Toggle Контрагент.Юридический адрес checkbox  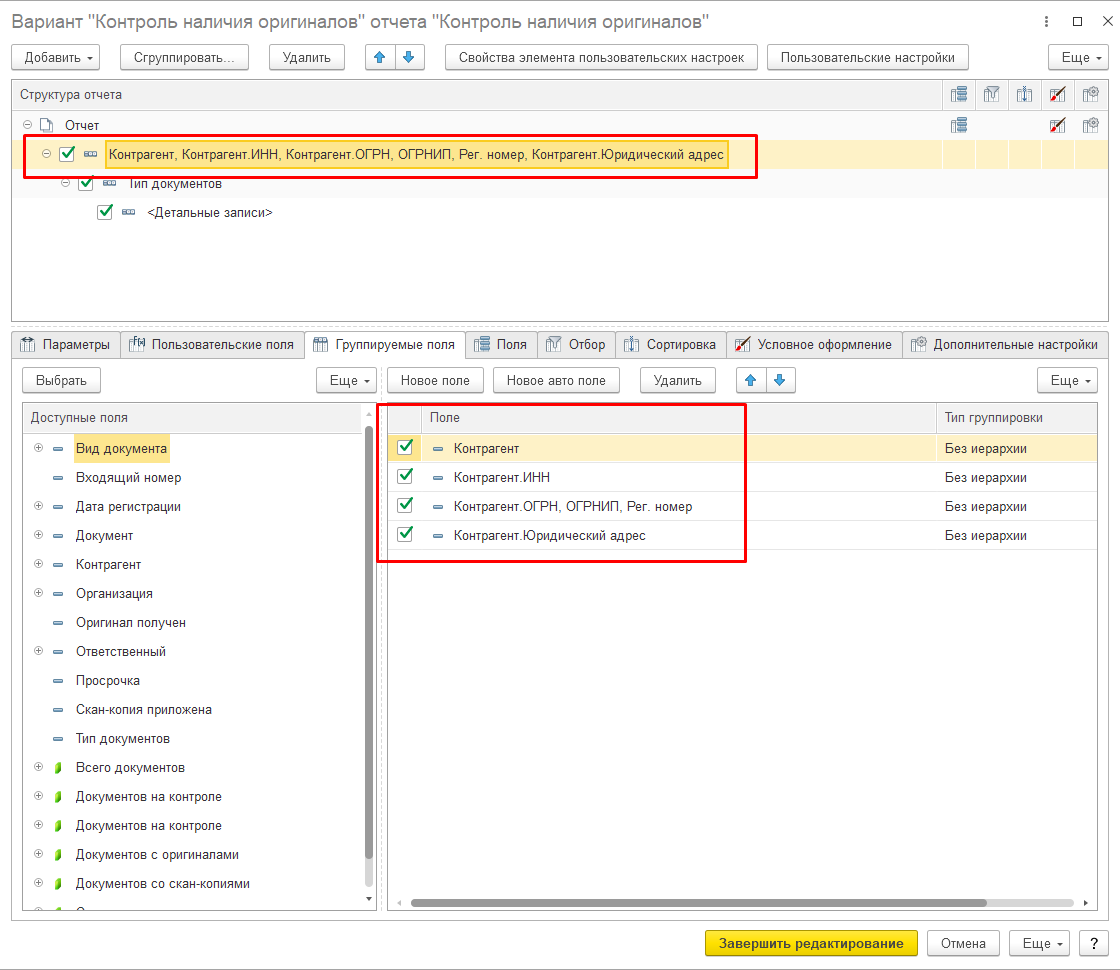coord(405,534)
